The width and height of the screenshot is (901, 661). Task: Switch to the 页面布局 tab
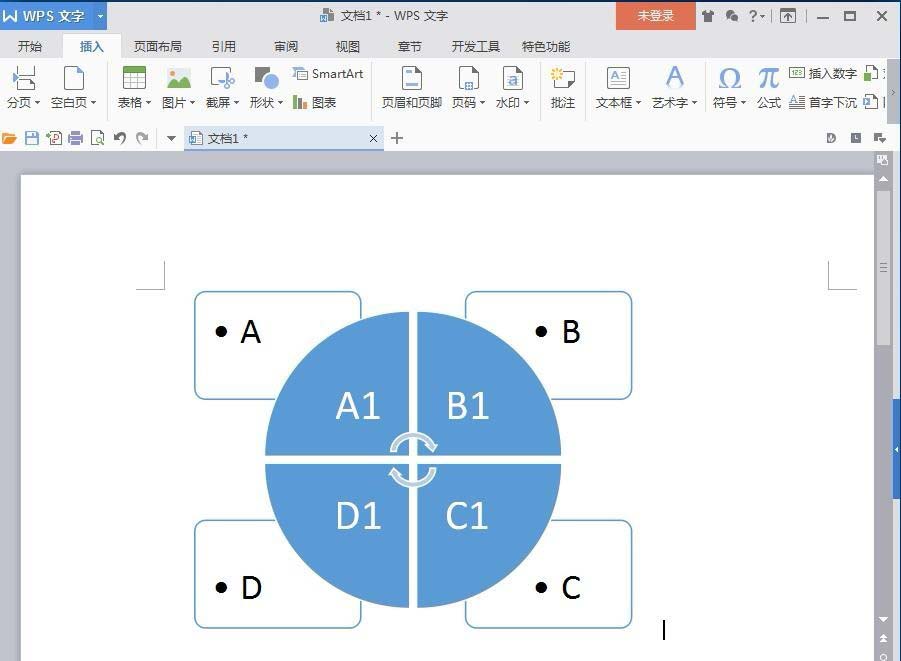158,47
